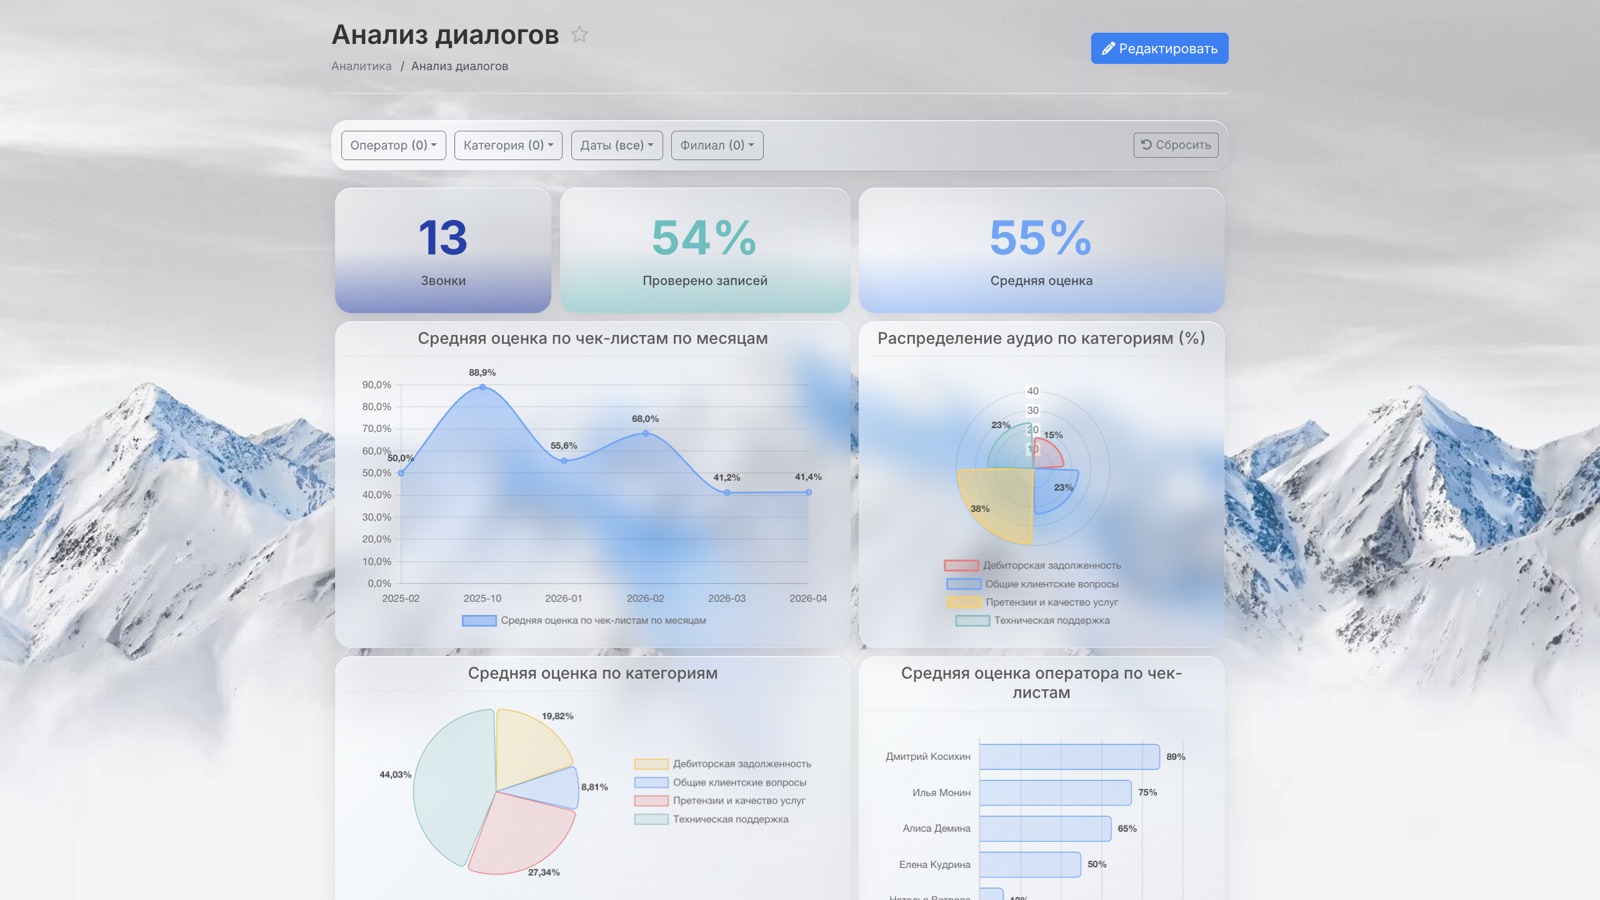The width and height of the screenshot is (1600, 900).
Task: Toggle Претензии и качество услуг in pie legend
Action: coord(720,800)
